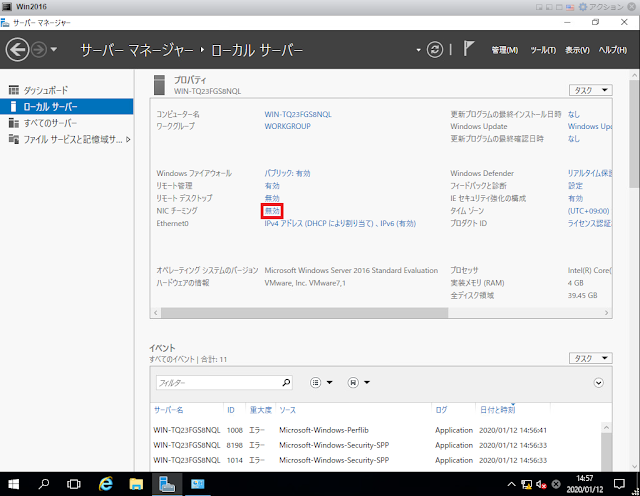This screenshot has height=496, width=640.
Task: Click フィードバックと診断 設定 link
Action: coord(575,186)
